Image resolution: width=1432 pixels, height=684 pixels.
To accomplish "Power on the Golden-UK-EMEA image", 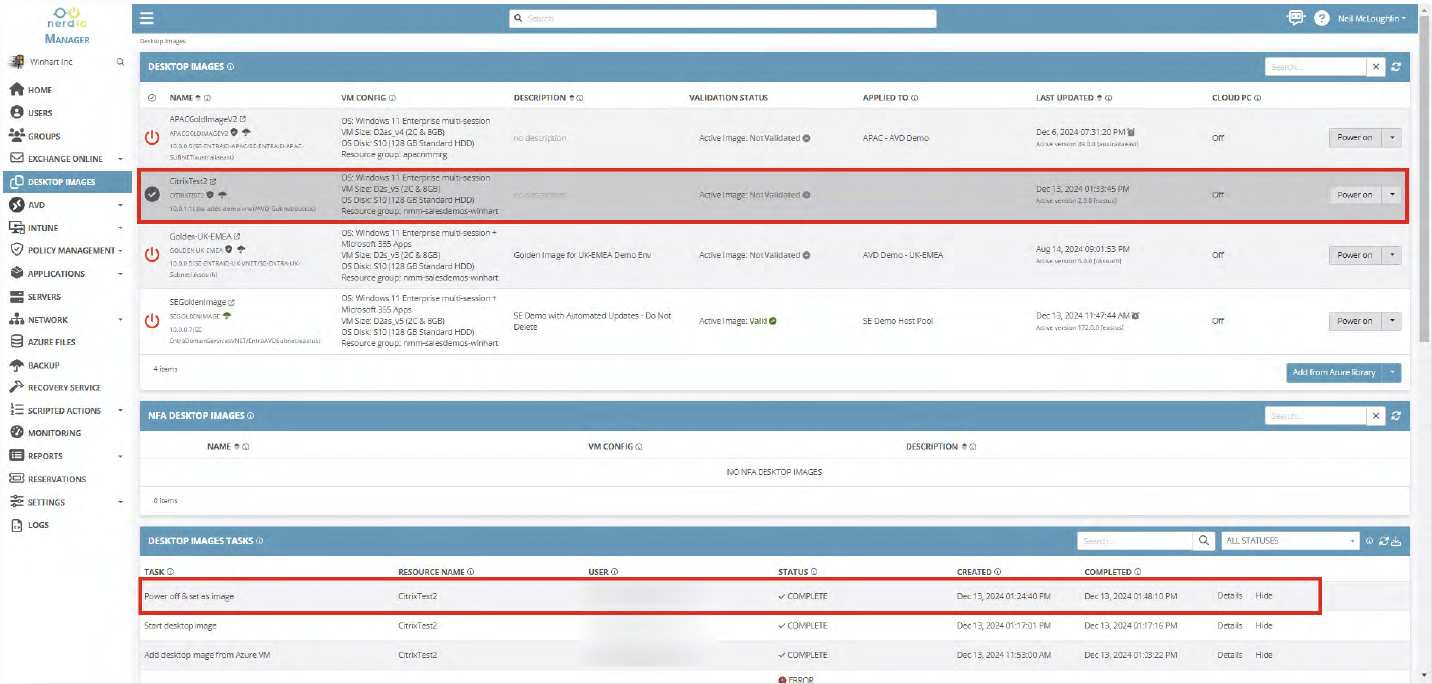I will point(1355,255).
